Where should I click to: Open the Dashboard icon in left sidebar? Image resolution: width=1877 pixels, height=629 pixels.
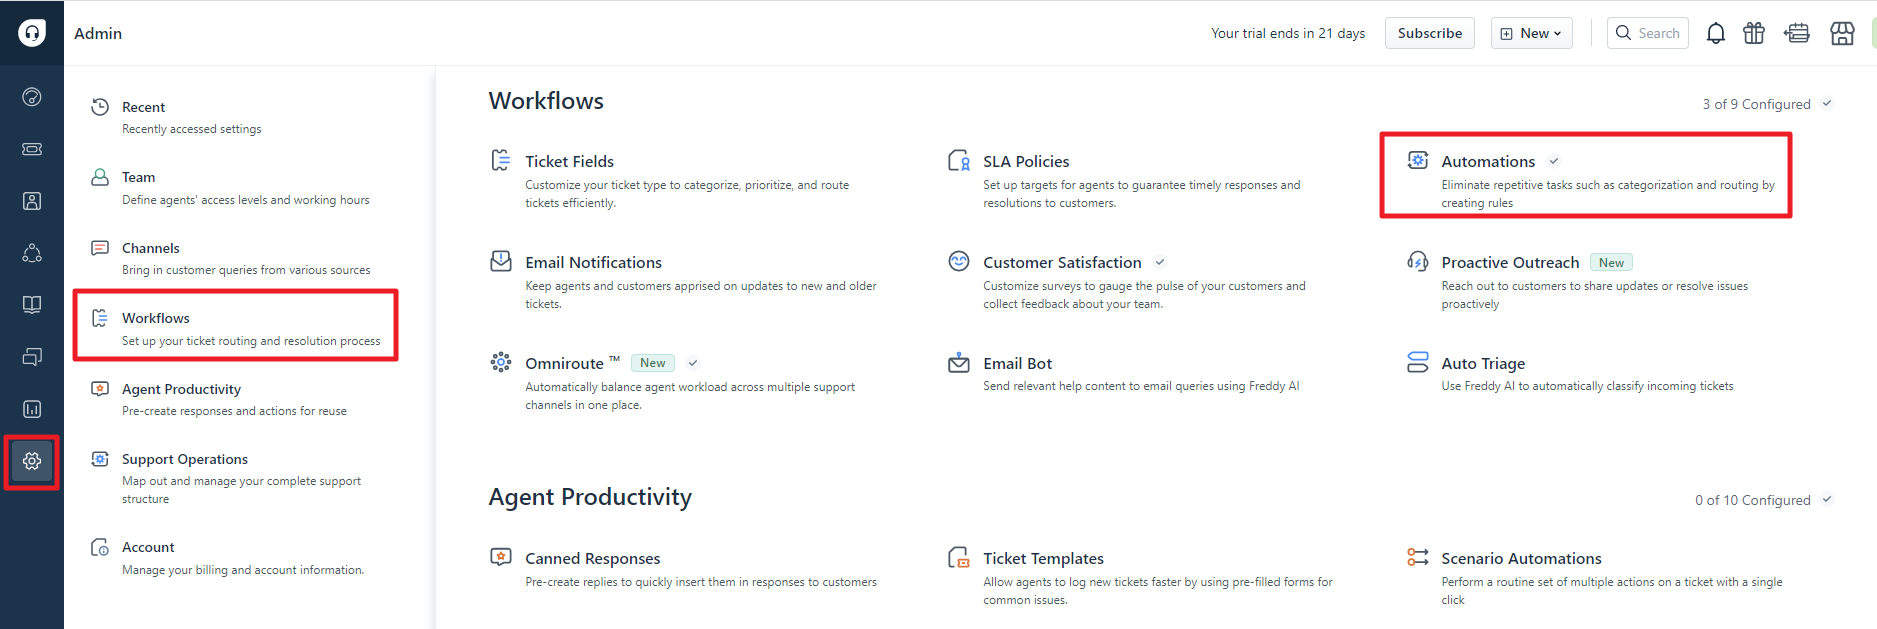[32, 97]
